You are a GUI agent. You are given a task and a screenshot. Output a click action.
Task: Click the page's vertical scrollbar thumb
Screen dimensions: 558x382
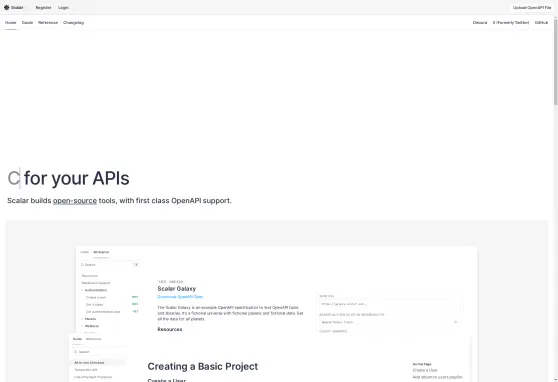[556, 61]
